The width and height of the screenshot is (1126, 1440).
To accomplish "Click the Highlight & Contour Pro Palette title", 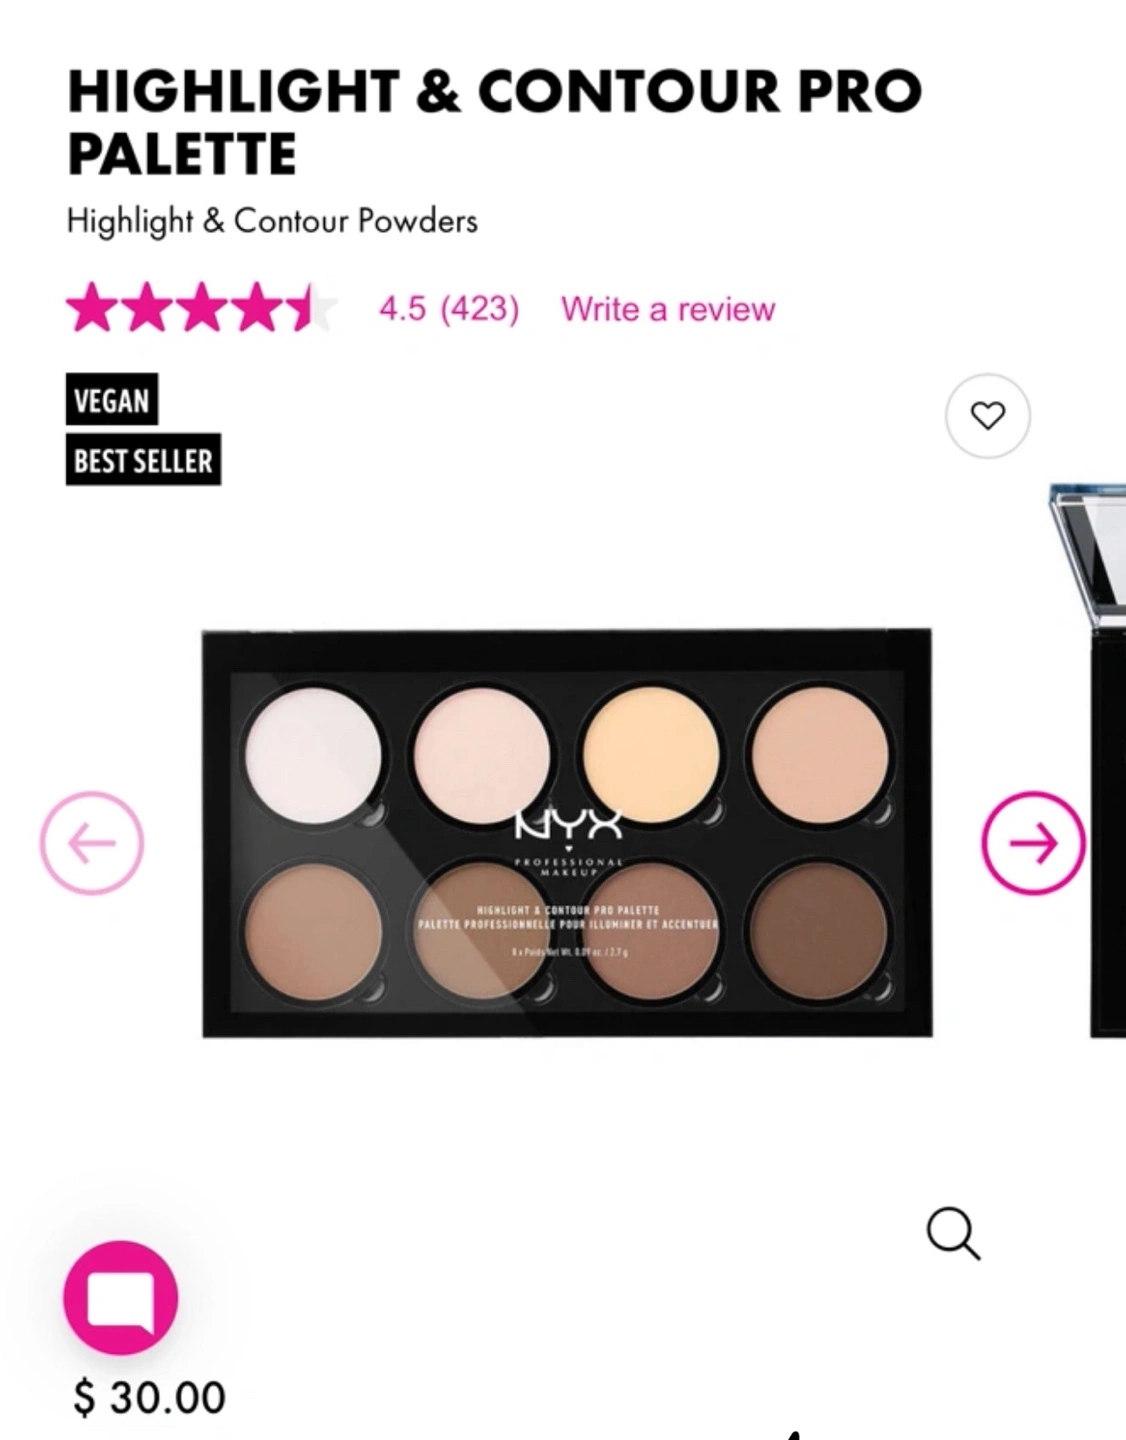I will (x=495, y=121).
